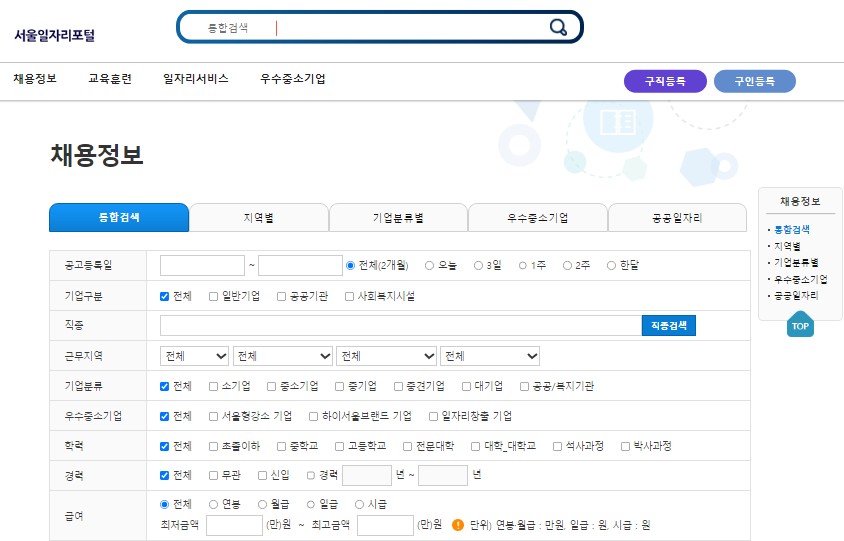This screenshot has width=844, height=541.
Task: Open the third 근무지역 dropdown
Action: click(x=386, y=356)
